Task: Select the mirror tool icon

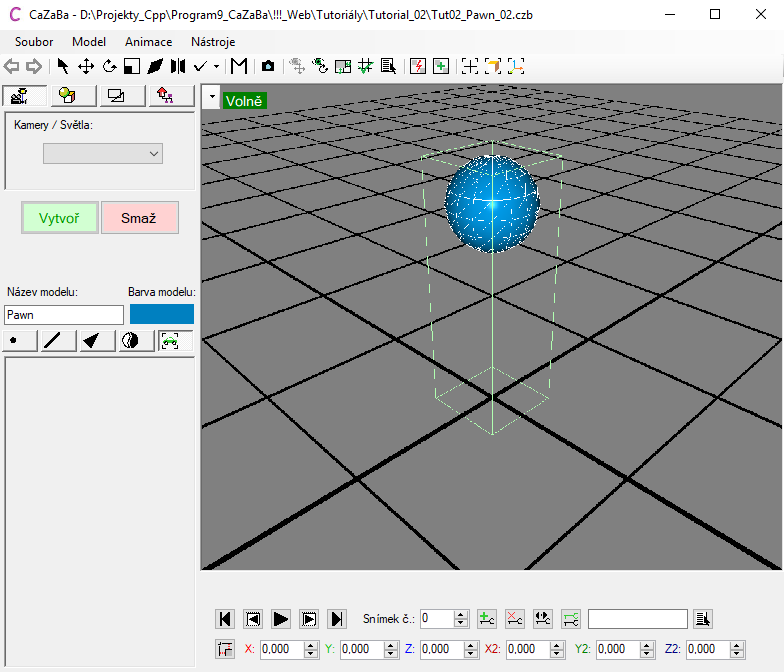Action: 177,66
